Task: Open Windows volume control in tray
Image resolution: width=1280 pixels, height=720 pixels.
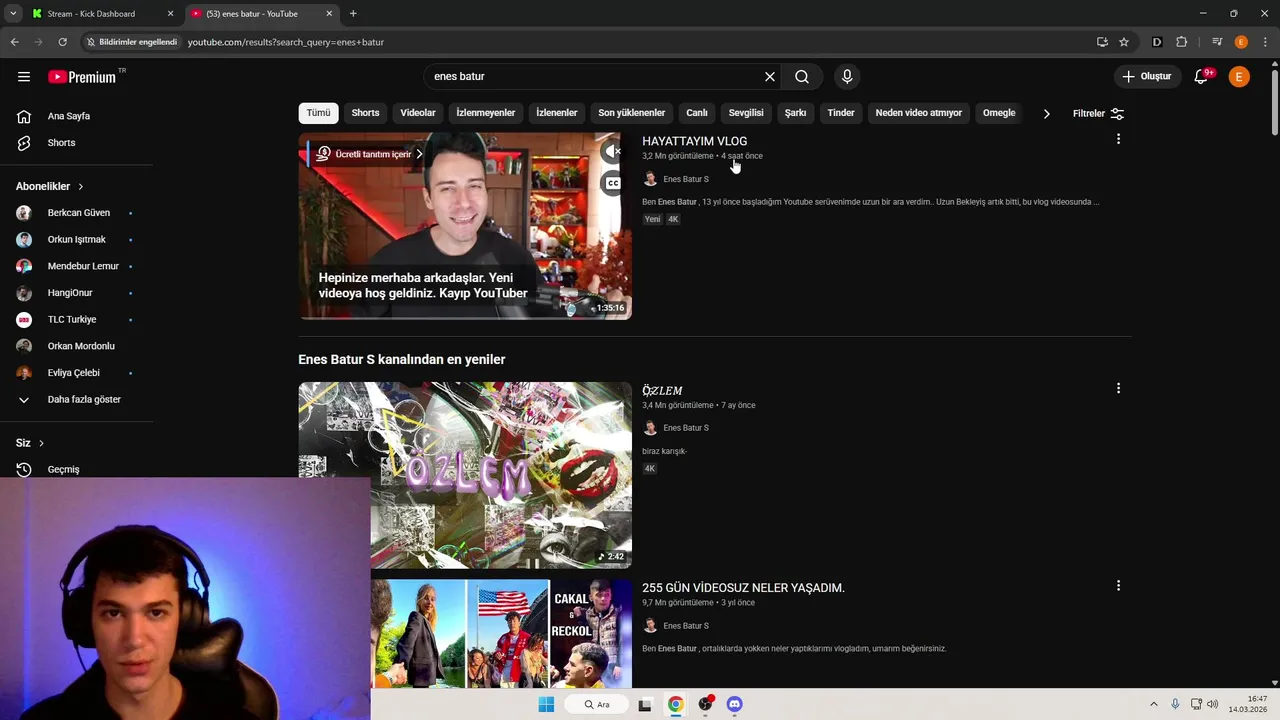Action: tap(1212, 705)
